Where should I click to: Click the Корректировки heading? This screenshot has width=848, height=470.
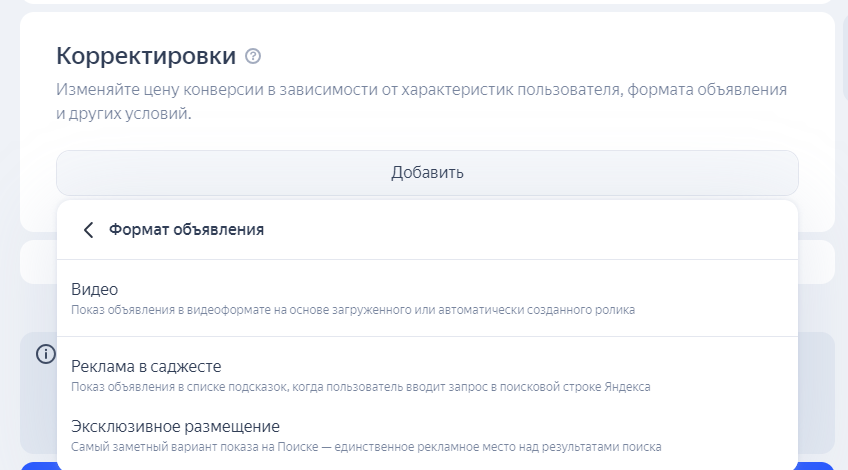pos(146,56)
